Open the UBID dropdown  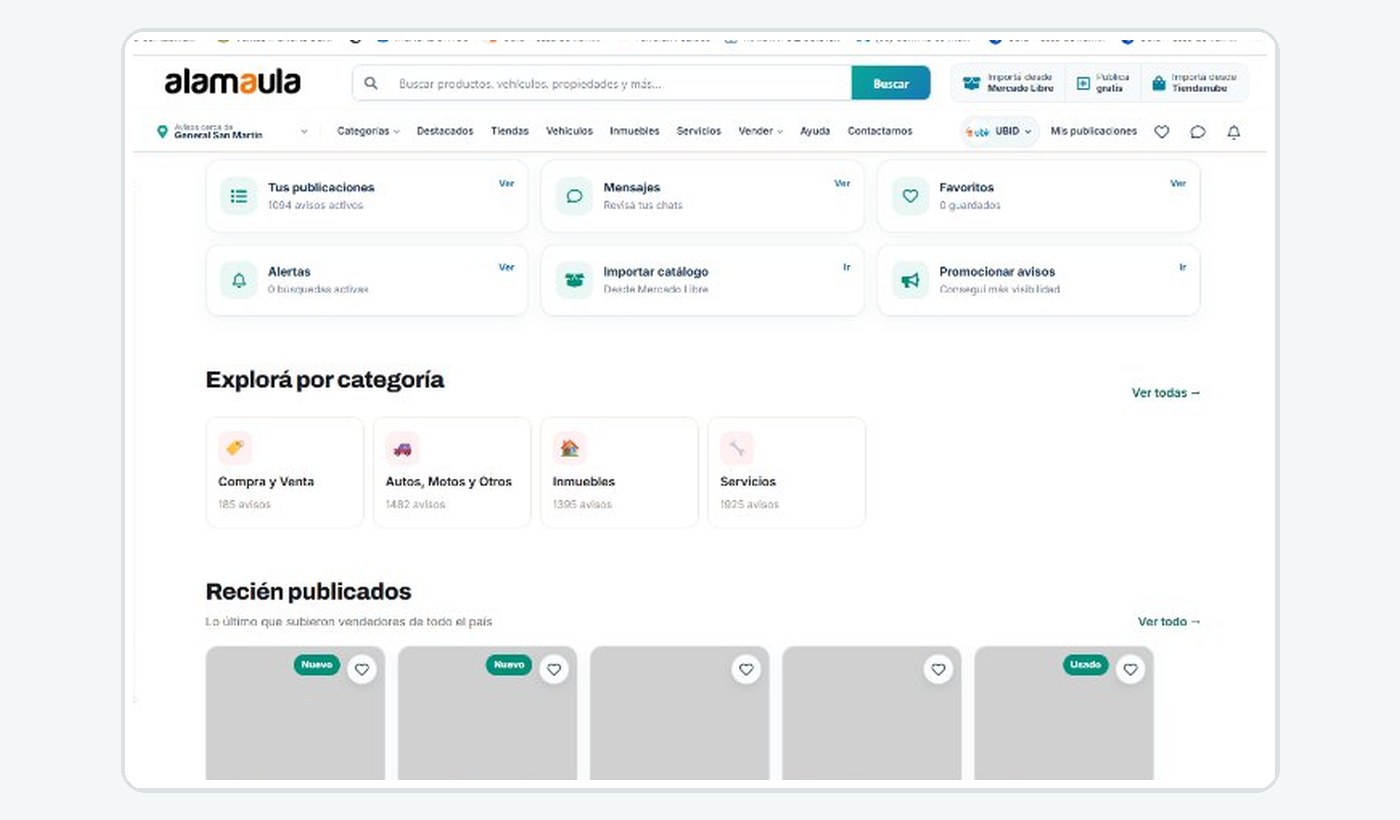coord(1000,131)
